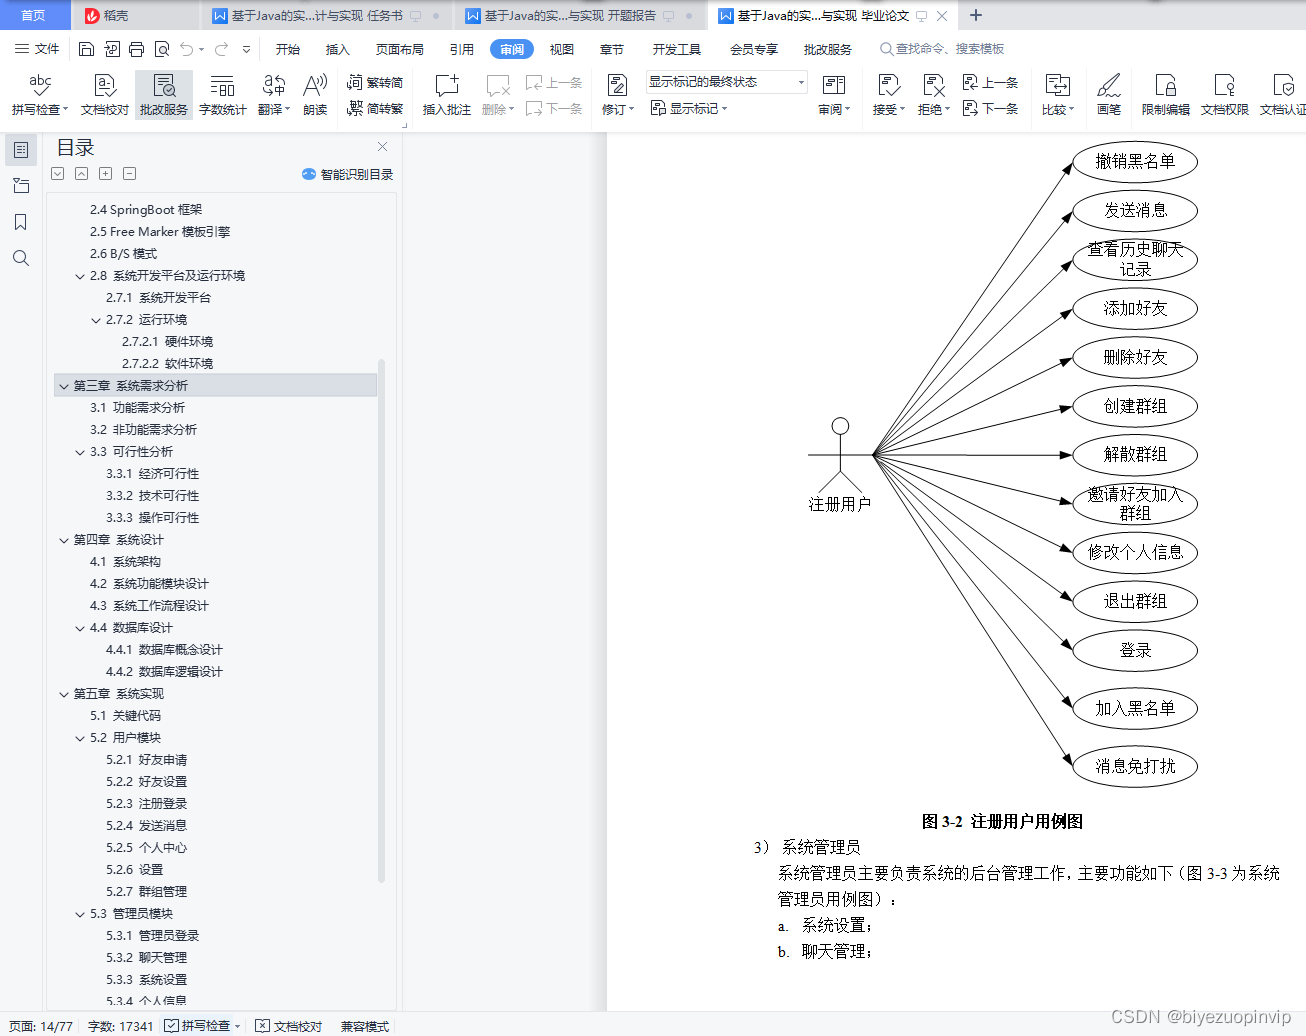Open the review pane (审阅) icon
Screen dimensions: 1306x1036
[833, 95]
